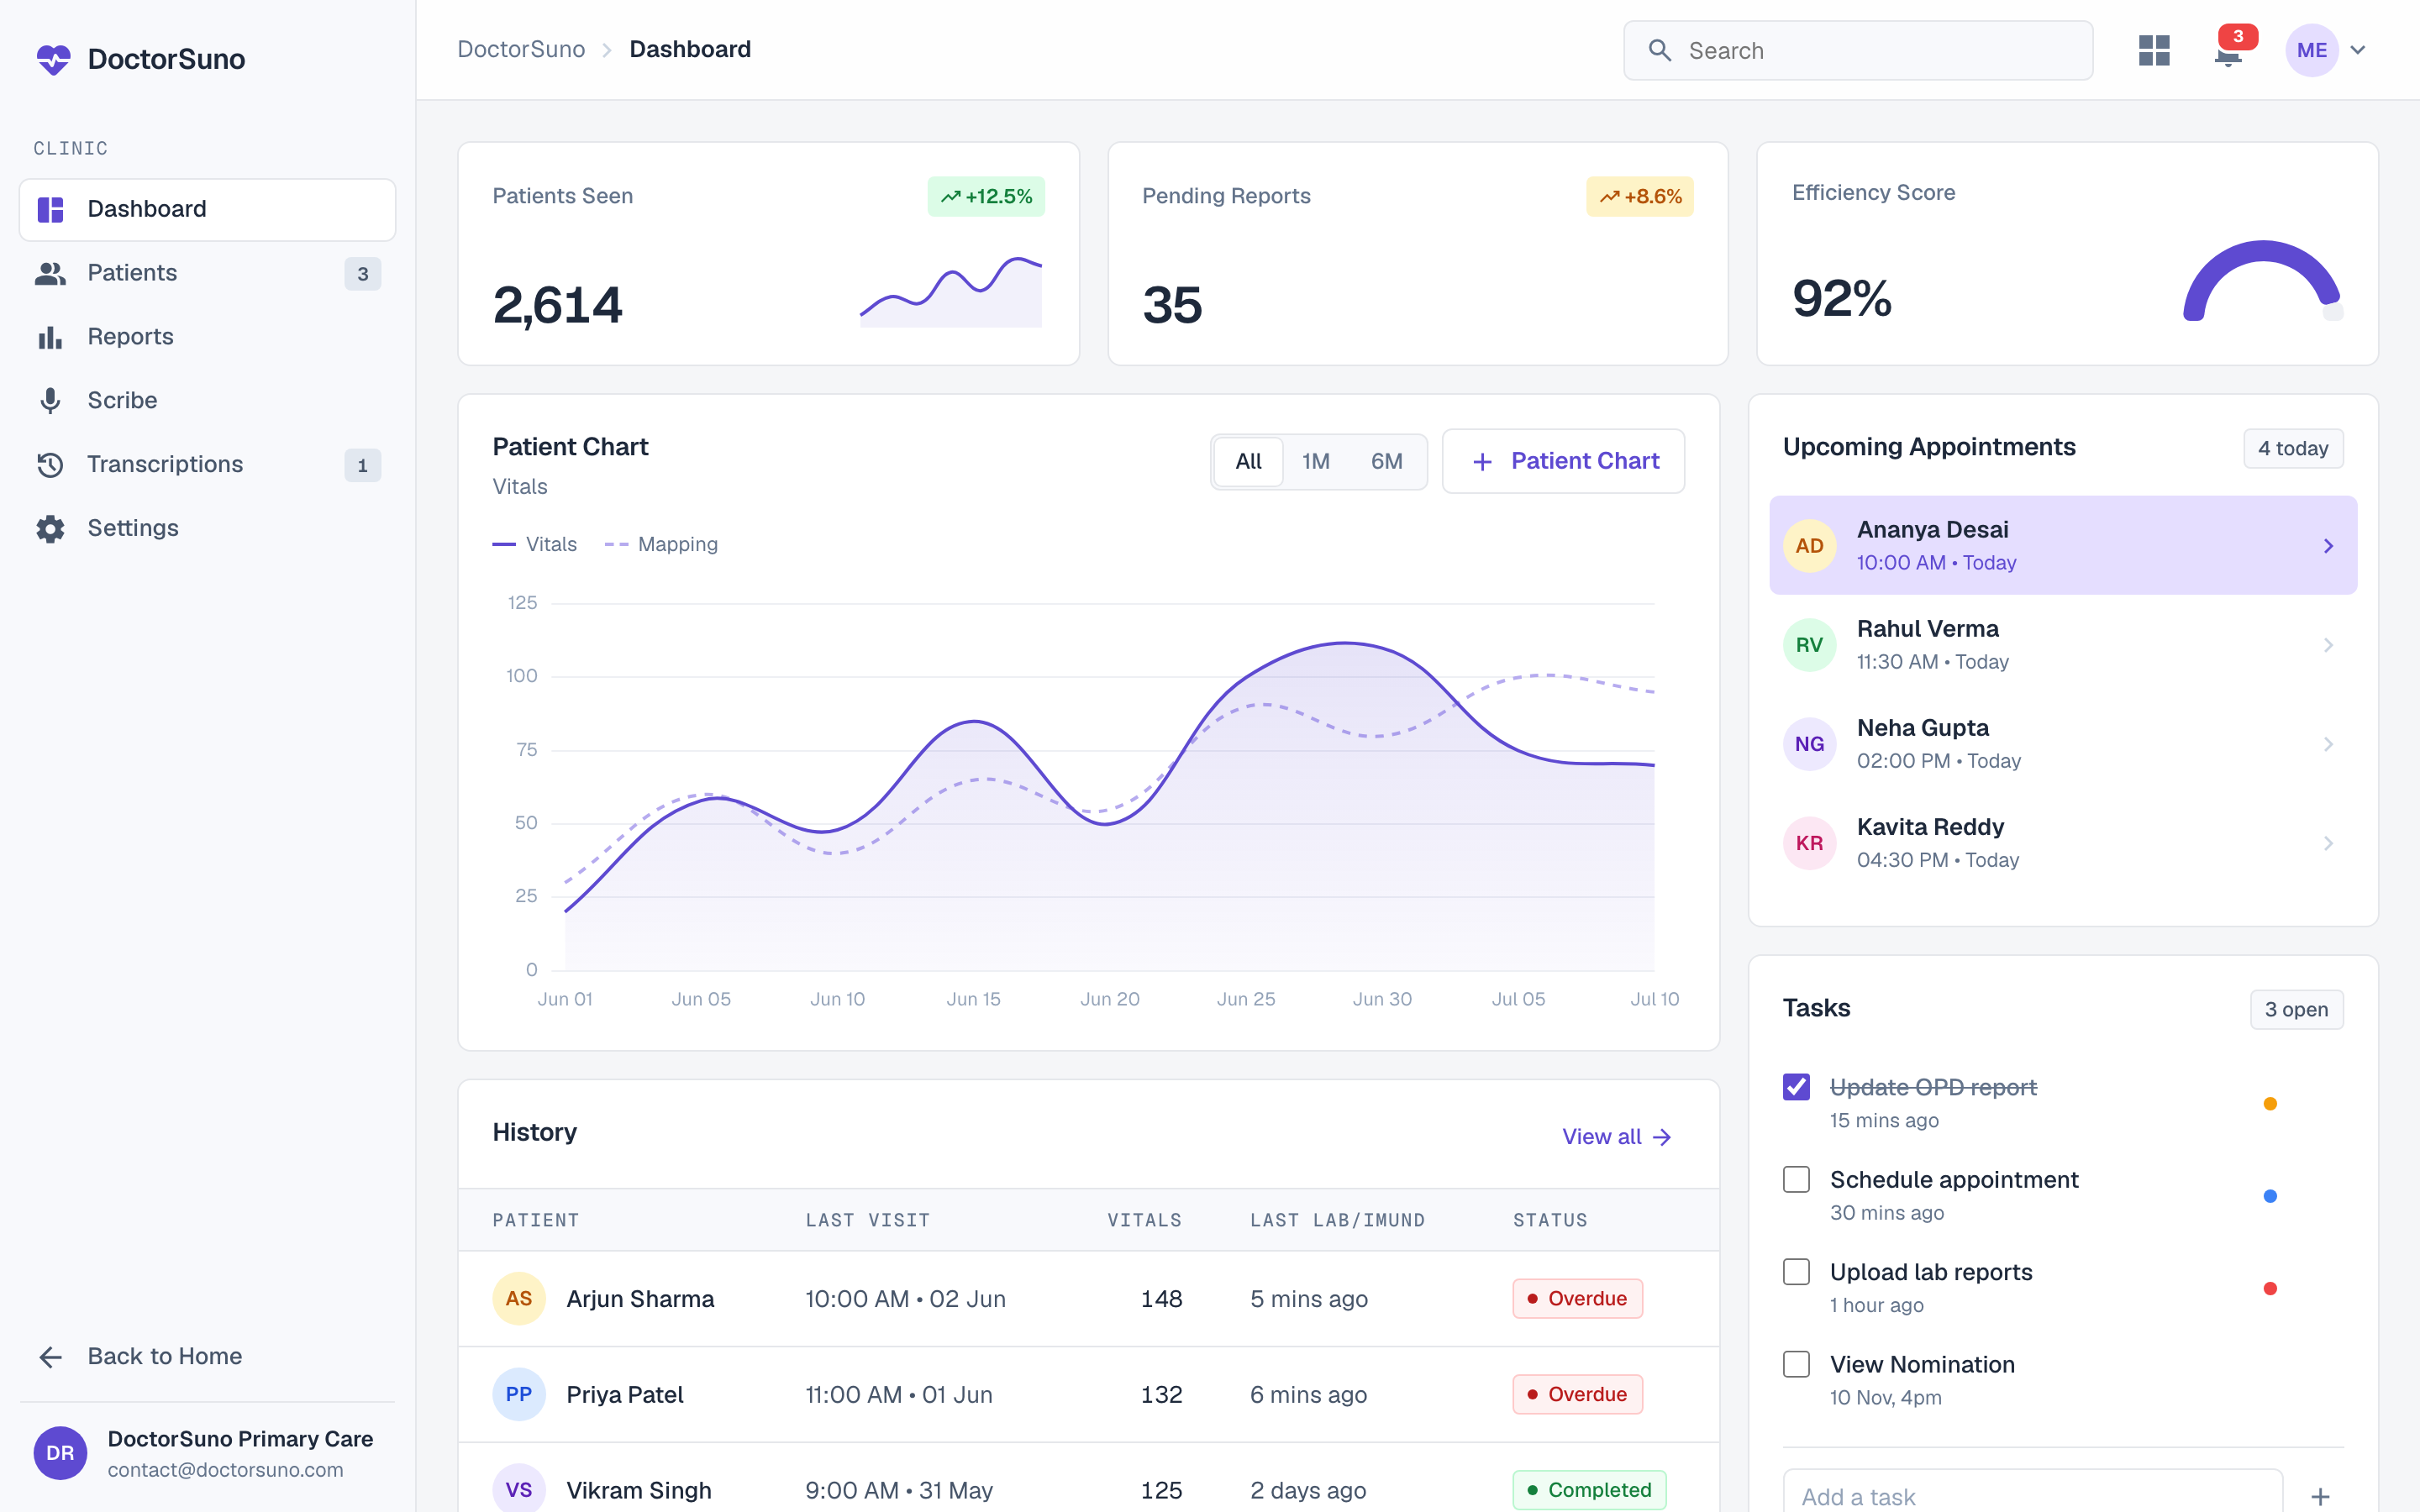Select the 1M time range tab

tap(1316, 462)
